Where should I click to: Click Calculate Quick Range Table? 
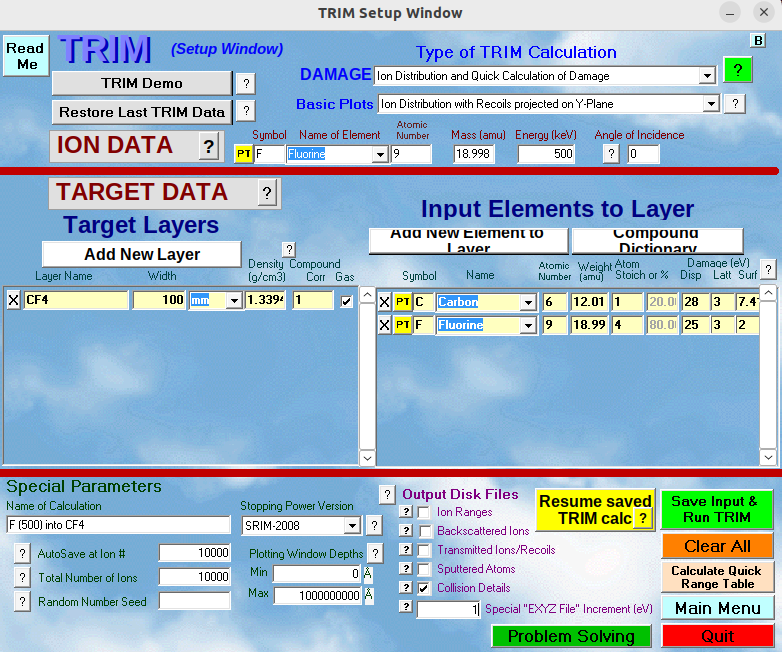(717, 577)
